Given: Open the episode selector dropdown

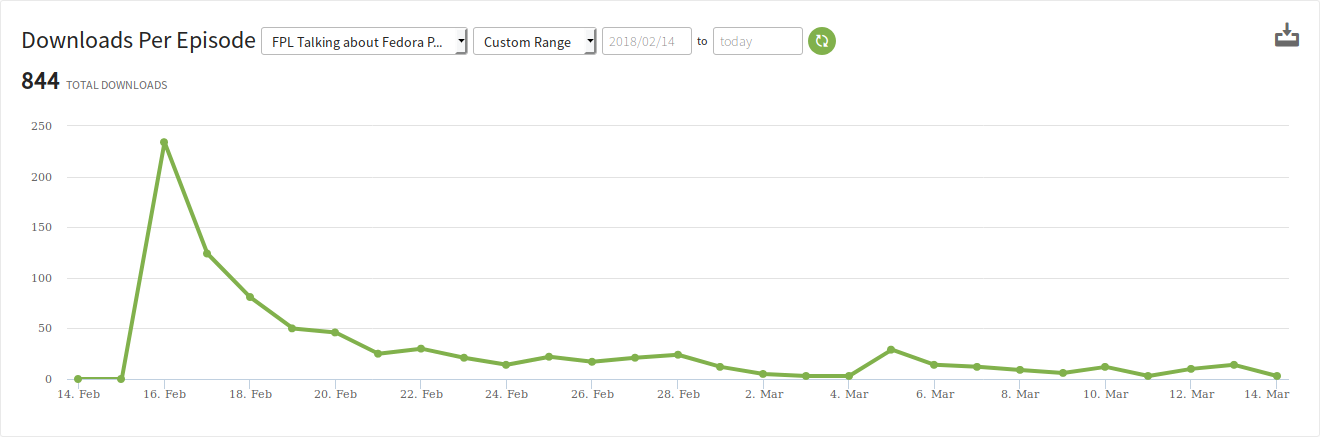Looking at the screenshot, I should (x=365, y=42).
